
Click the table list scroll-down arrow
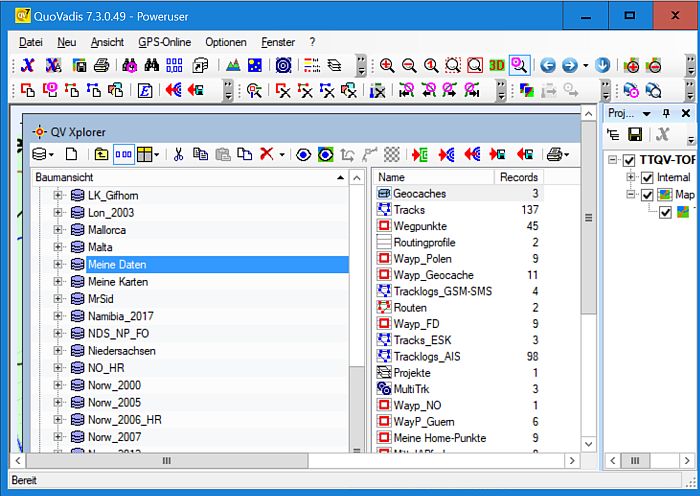pyautogui.click(x=588, y=444)
